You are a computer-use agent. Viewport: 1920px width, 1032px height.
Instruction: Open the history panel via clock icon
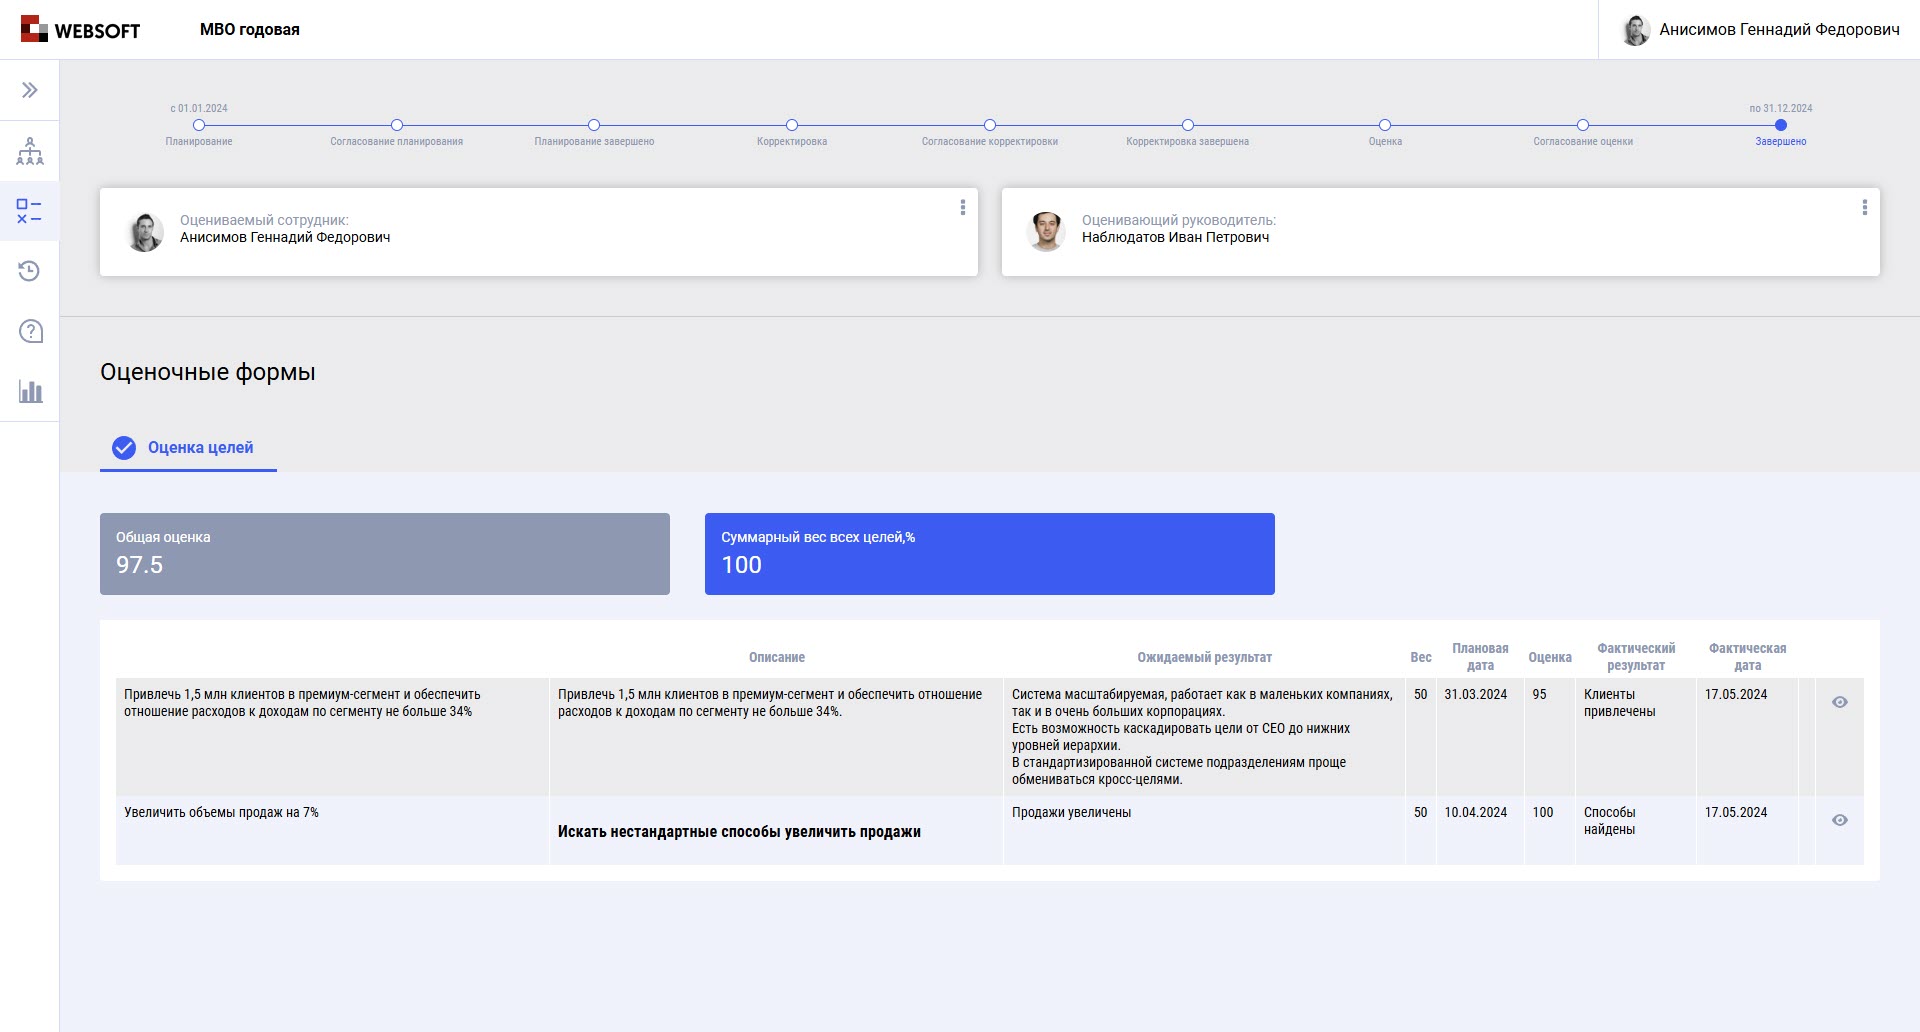coord(30,270)
